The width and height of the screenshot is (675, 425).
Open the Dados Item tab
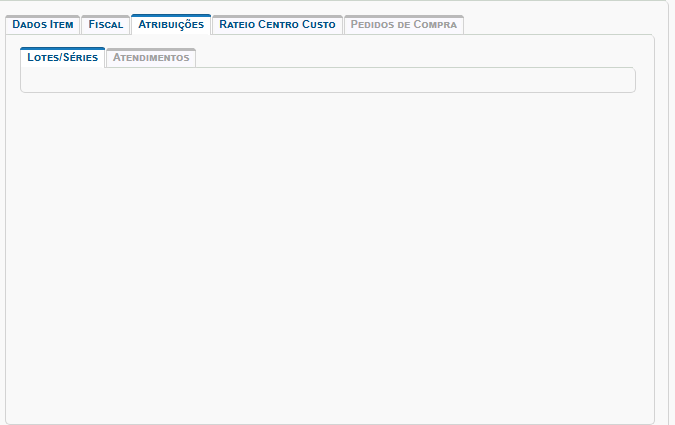pyautogui.click(x=42, y=24)
